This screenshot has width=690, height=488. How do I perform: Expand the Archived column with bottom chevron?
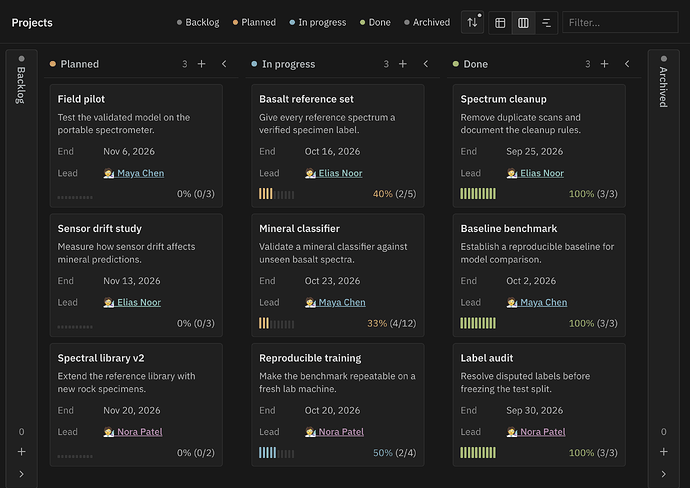[664, 474]
